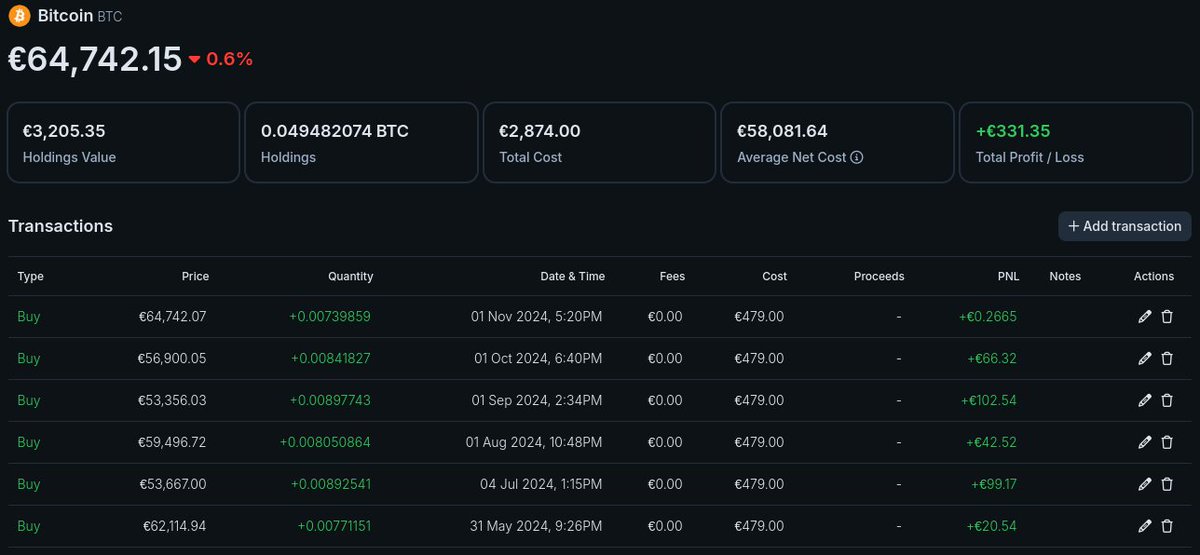The image size is (1200, 555).
Task: Click the €58,081.64 average net cost value
Action: pos(782,131)
